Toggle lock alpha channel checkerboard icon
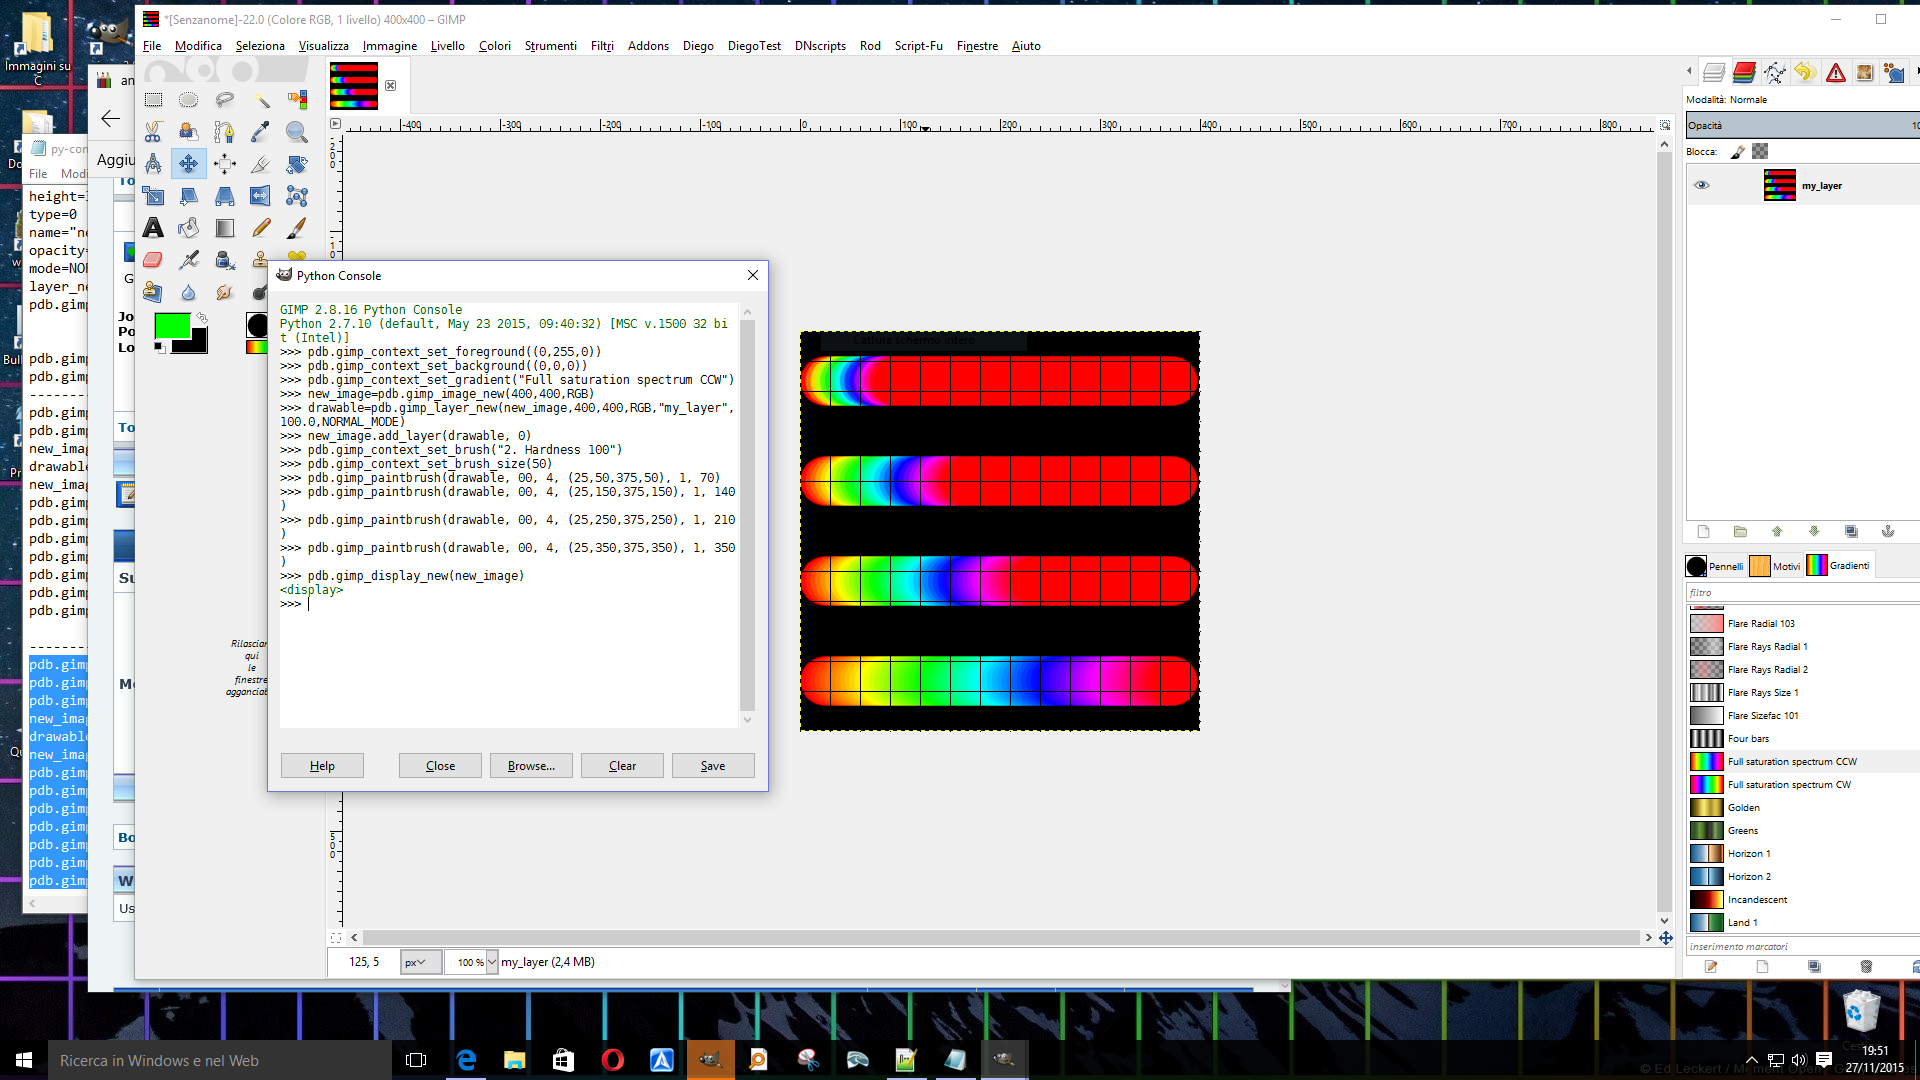The width and height of the screenshot is (1920, 1080). coord(1760,151)
